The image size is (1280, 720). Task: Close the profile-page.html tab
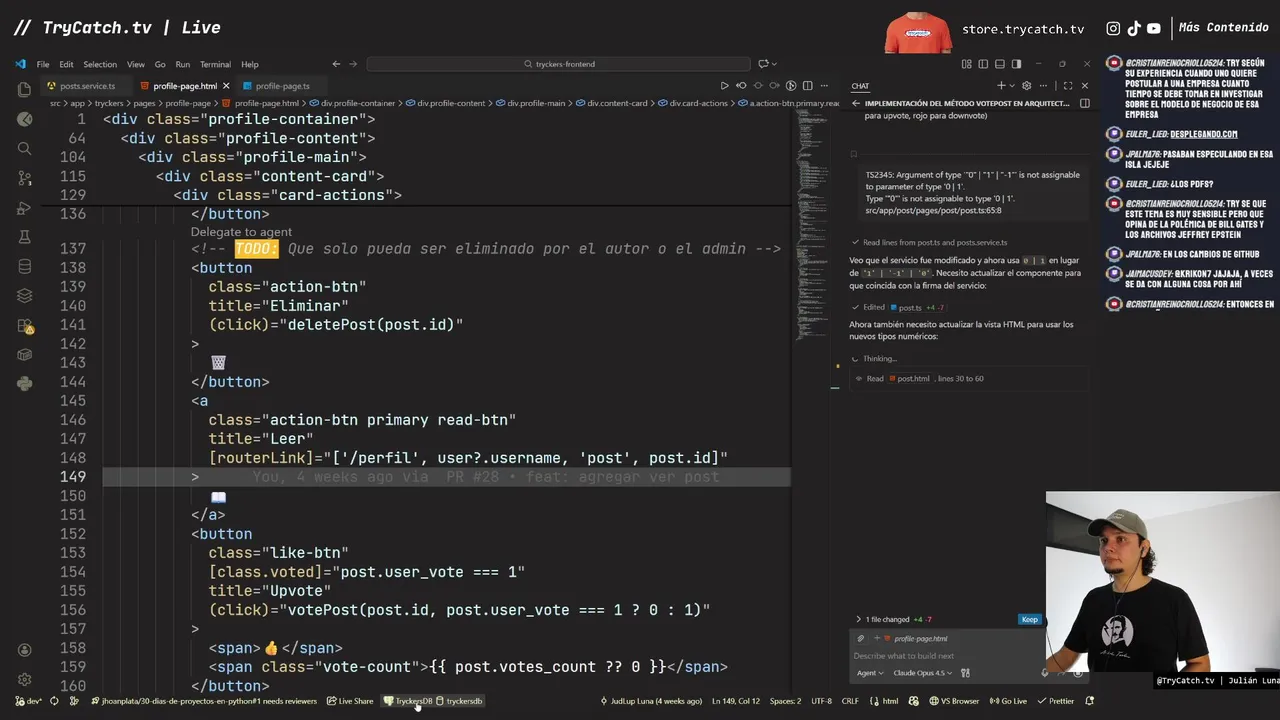[x=226, y=86]
